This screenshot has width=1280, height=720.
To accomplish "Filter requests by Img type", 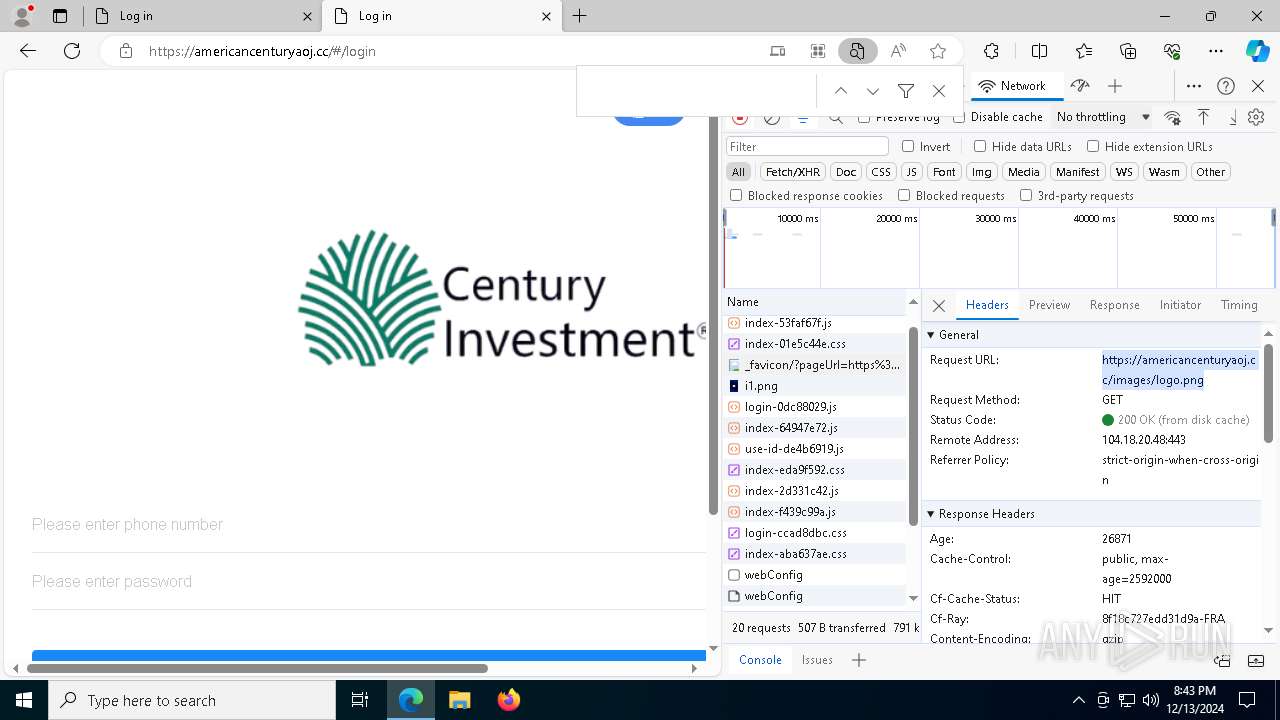I will [x=982, y=172].
